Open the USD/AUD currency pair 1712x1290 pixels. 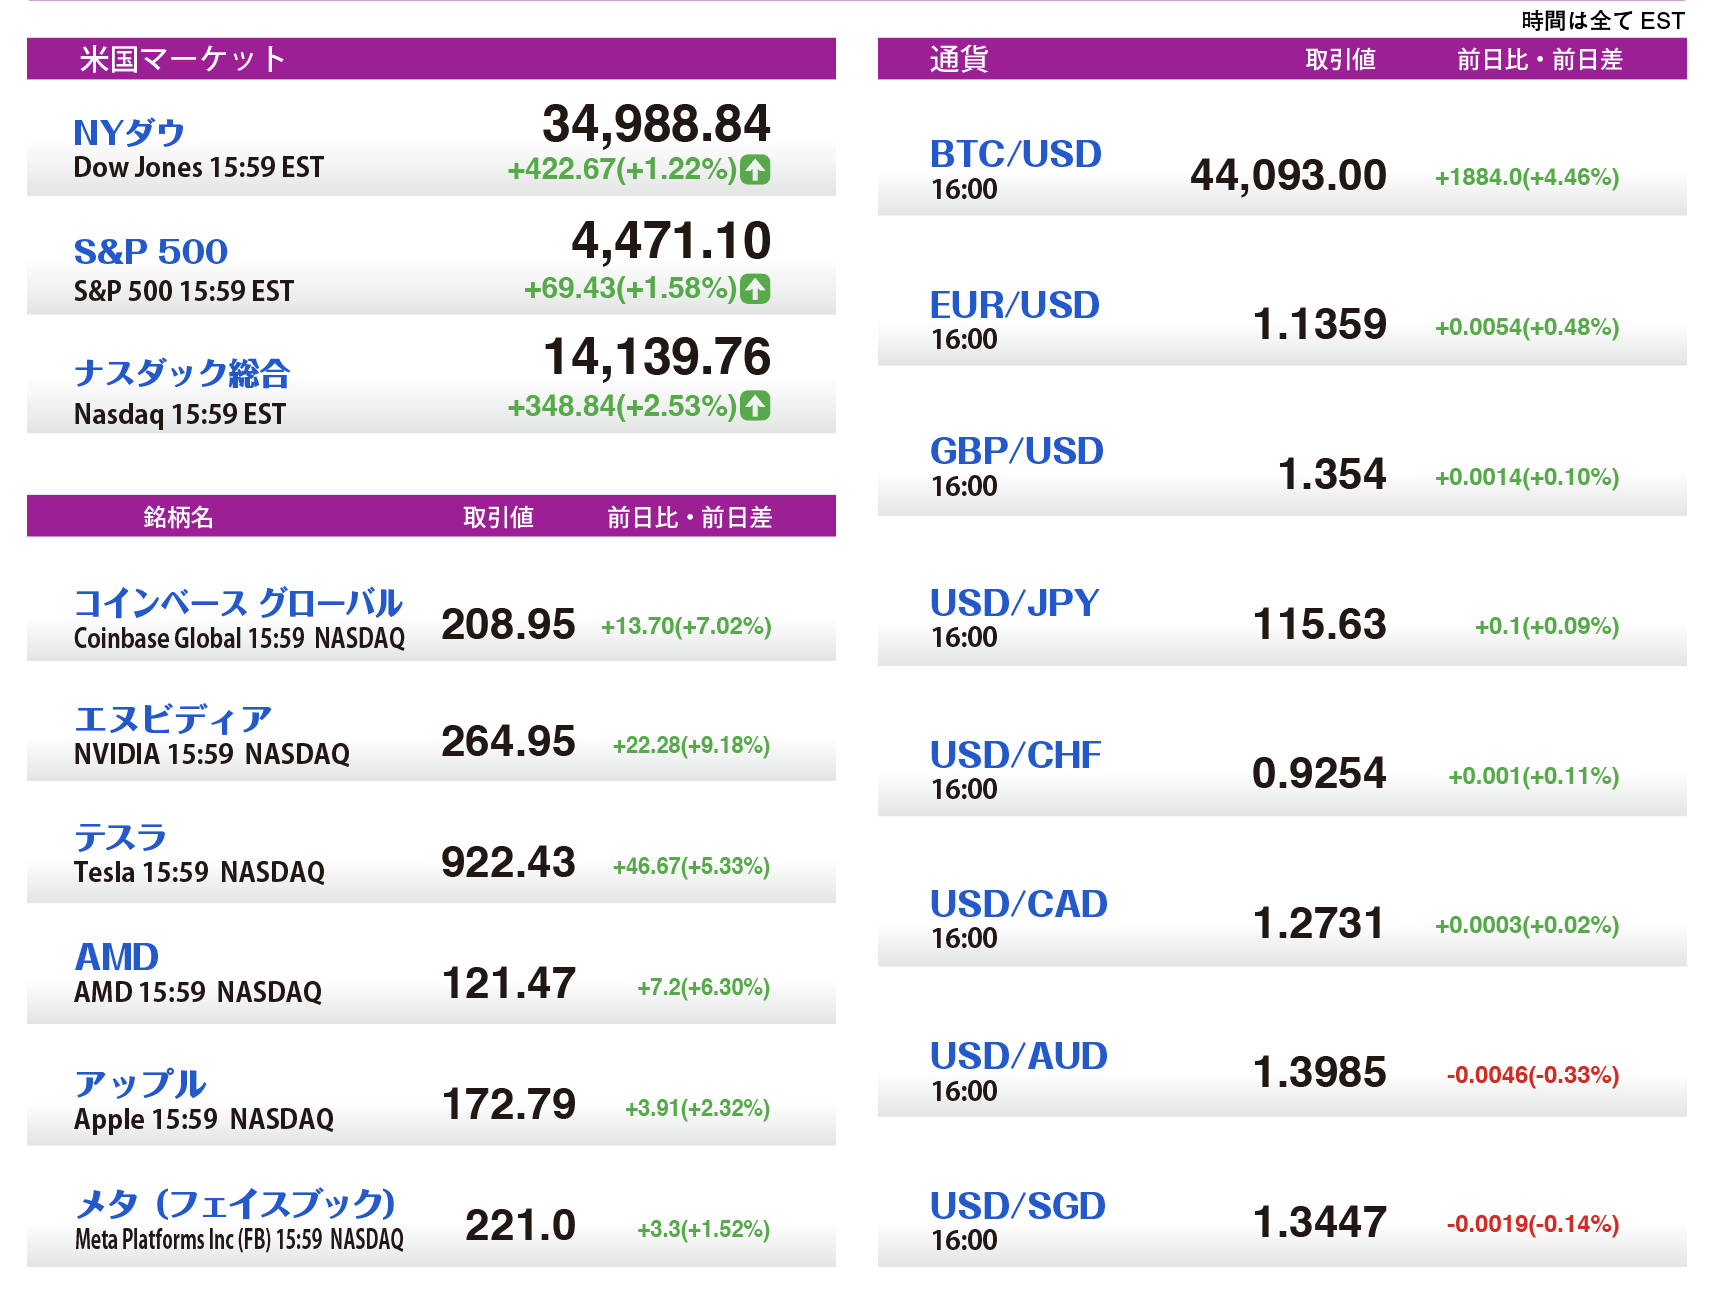(x=1018, y=1056)
